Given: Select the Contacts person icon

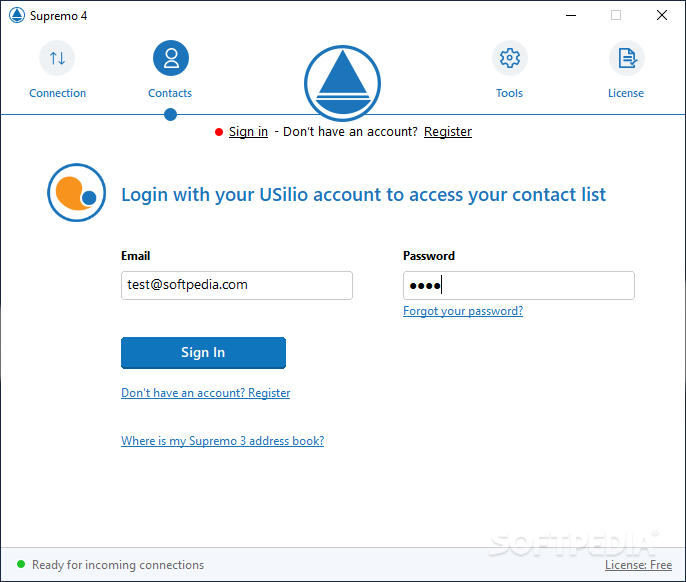Looking at the screenshot, I should tap(171, 58).
